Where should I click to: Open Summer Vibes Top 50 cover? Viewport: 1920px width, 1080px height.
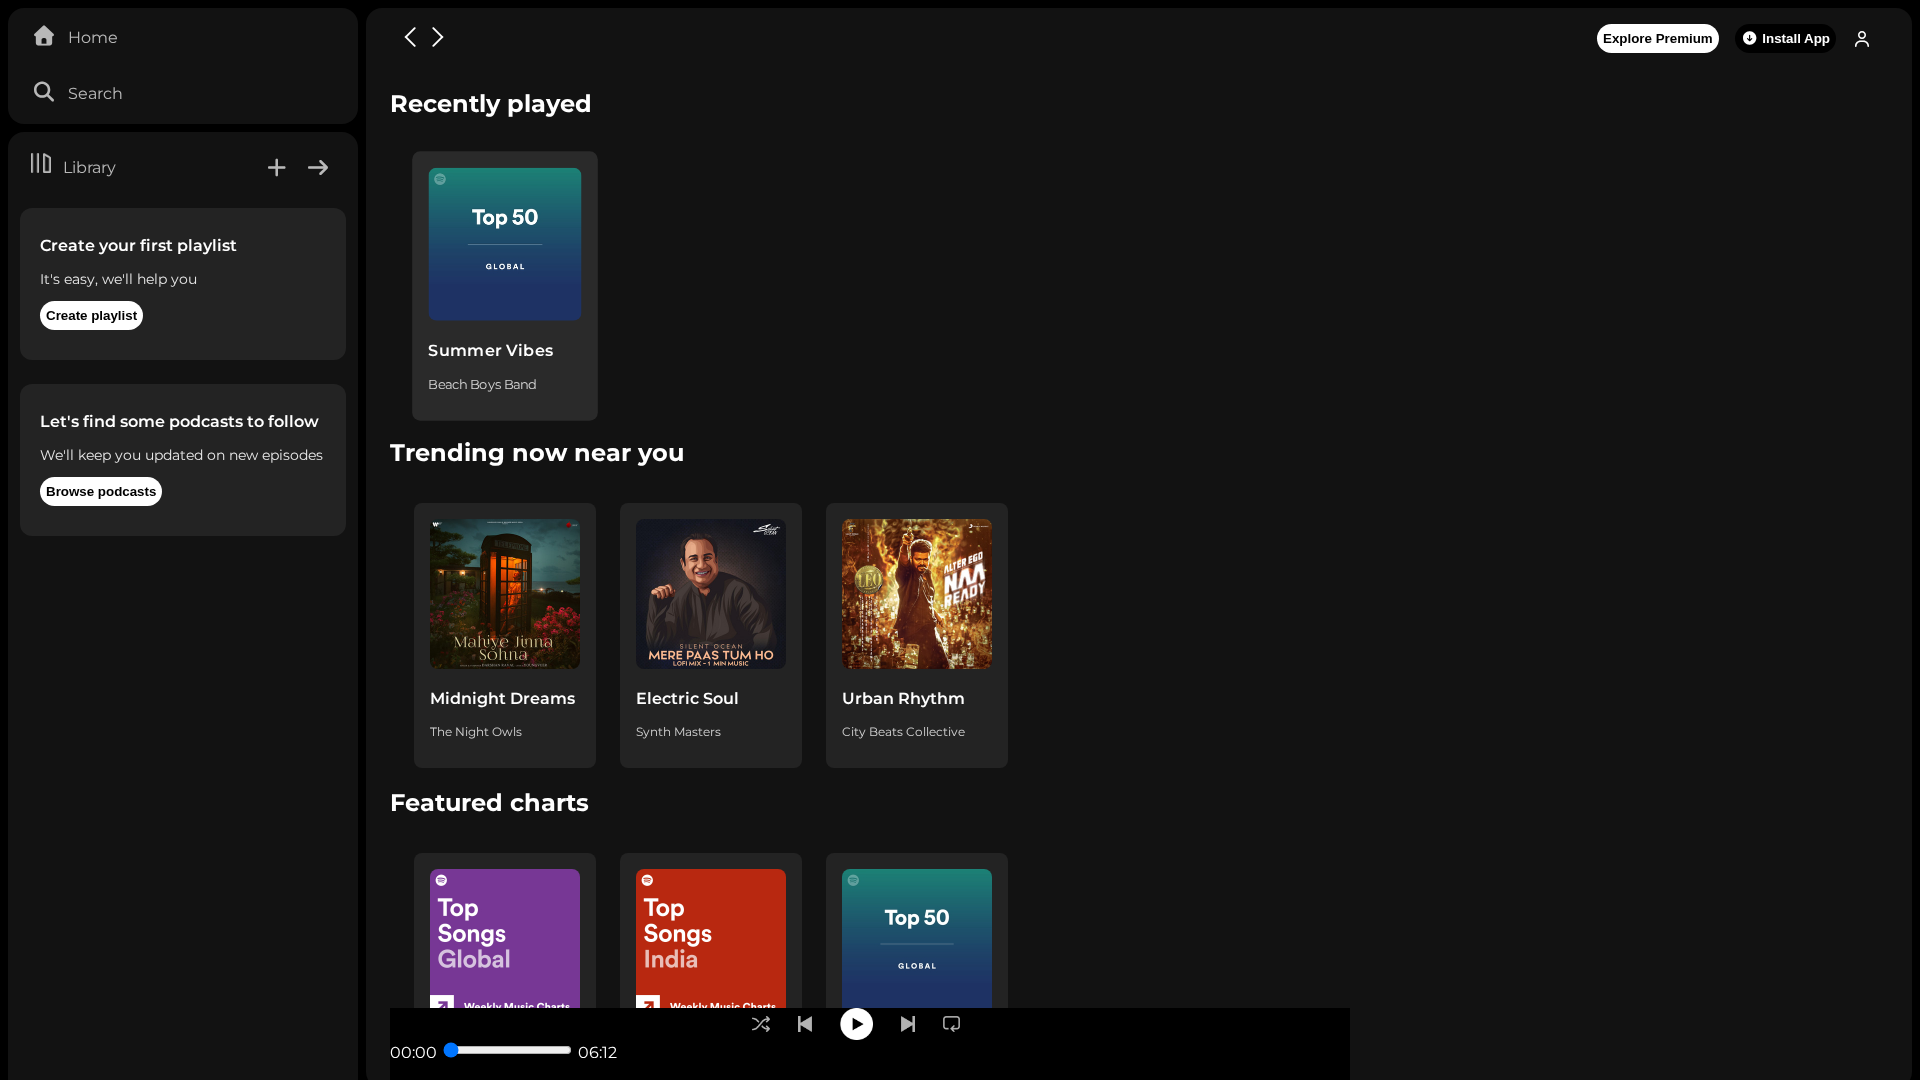(x=505, y=244)
